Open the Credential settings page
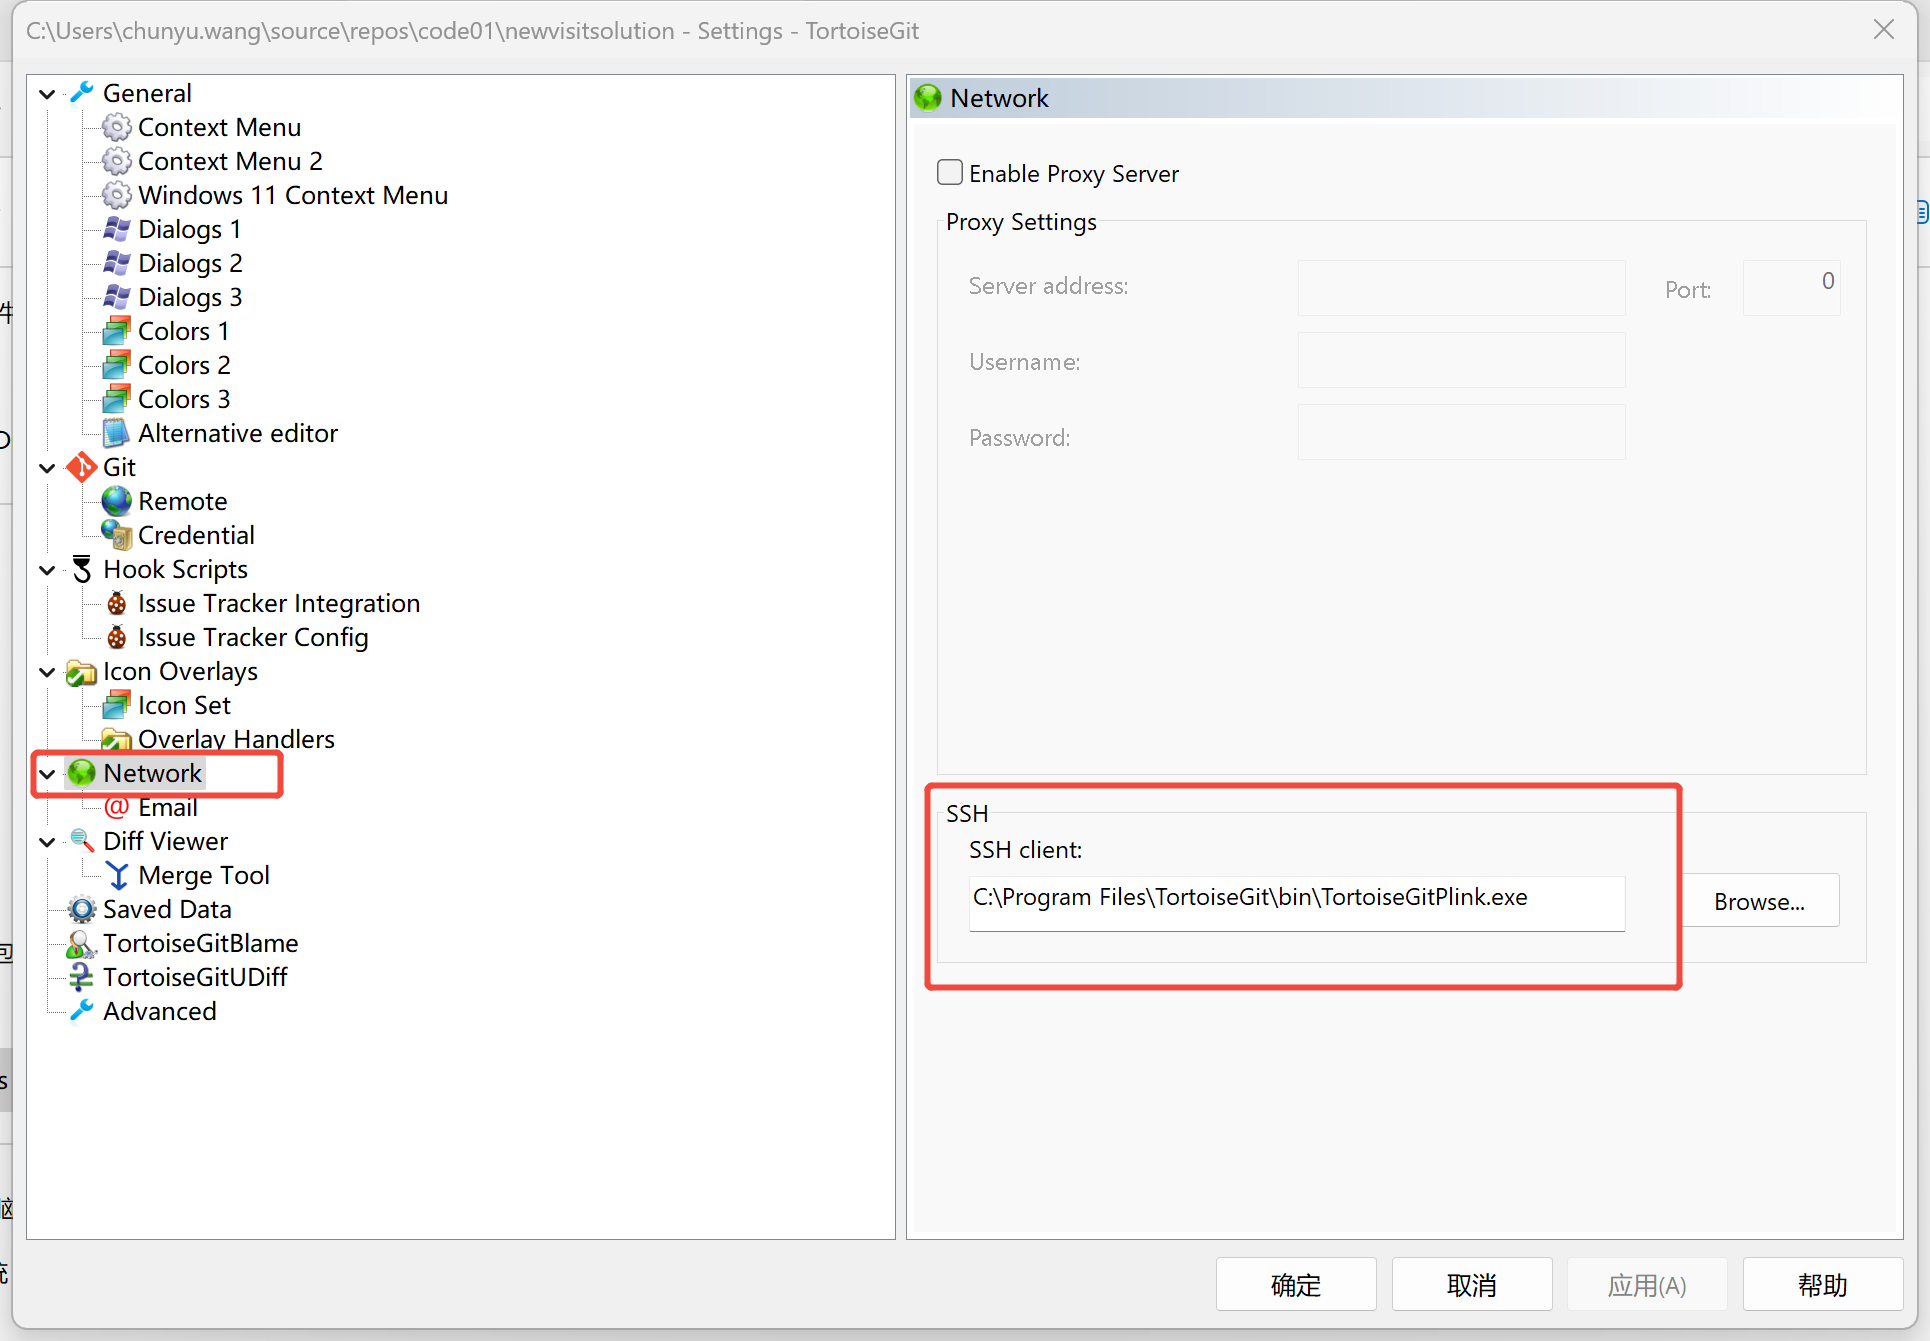1930x1341 pixels. pos(196,535)
